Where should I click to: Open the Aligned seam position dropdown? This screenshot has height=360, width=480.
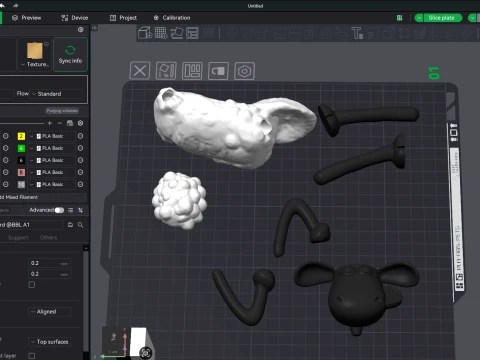[50, 312]
